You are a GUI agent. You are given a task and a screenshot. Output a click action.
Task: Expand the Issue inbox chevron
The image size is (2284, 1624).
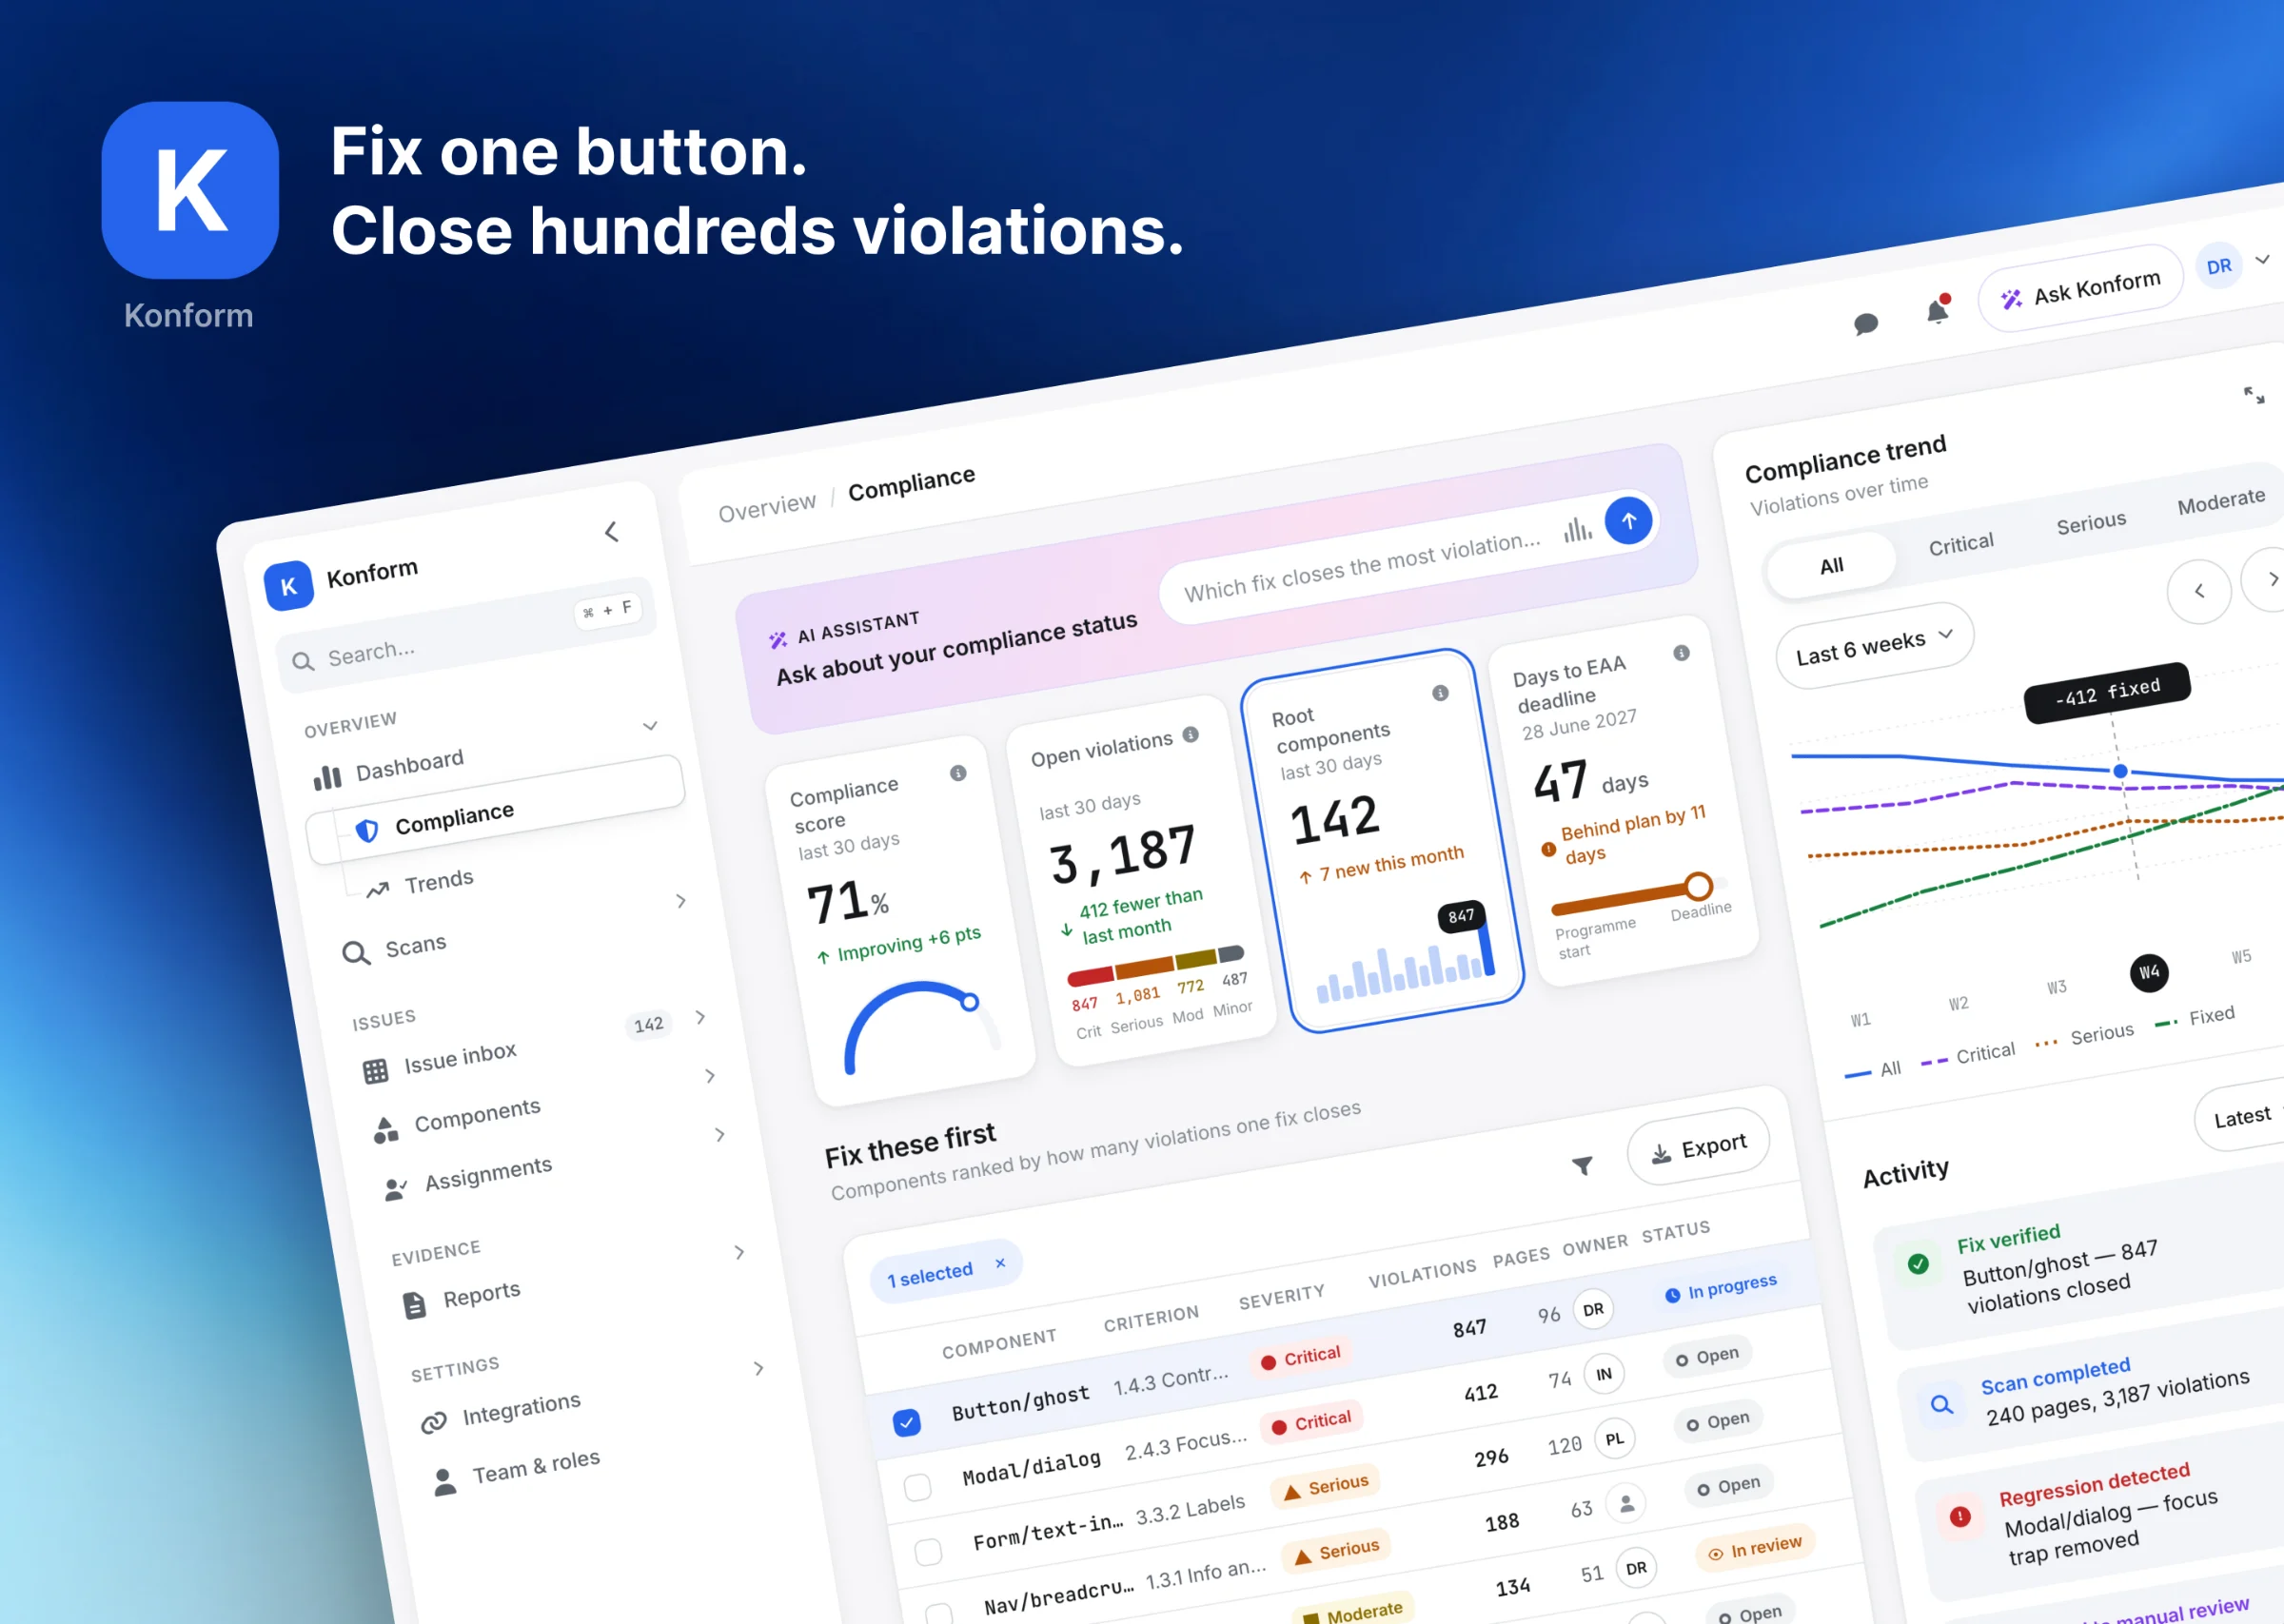point(700,1017)
